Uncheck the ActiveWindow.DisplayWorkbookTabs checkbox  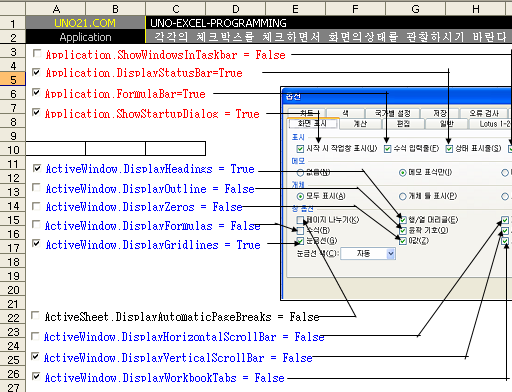click(x=36, y=376)
